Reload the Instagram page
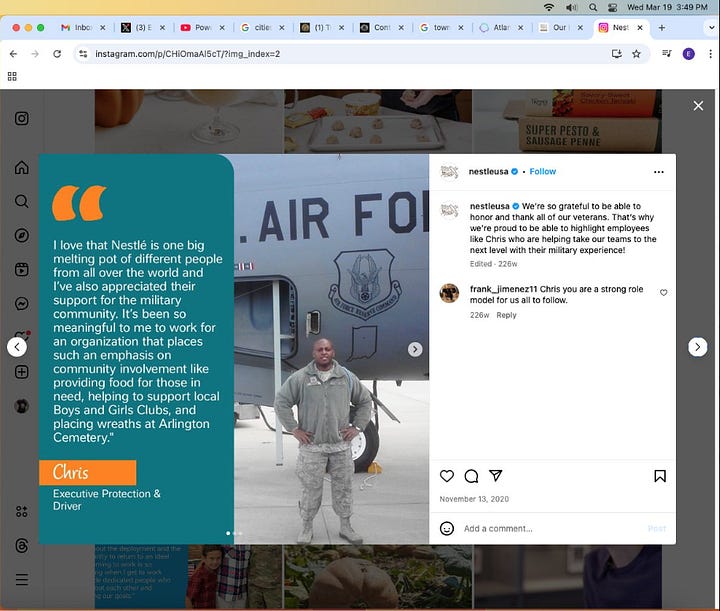This screenshot has height=611, width=720. 57,54
